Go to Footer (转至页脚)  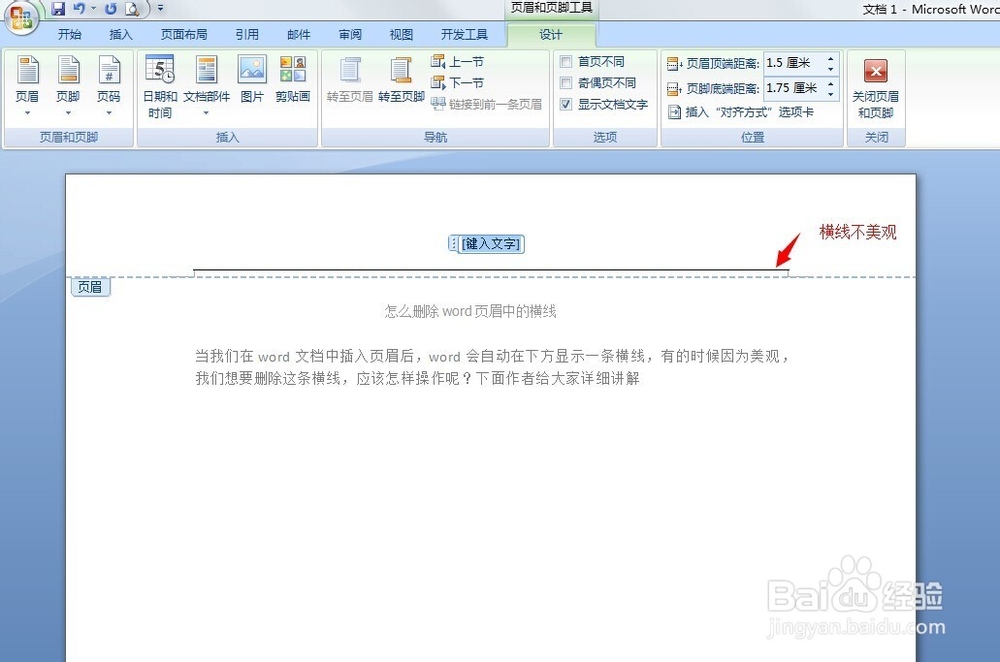pos(399,85)
